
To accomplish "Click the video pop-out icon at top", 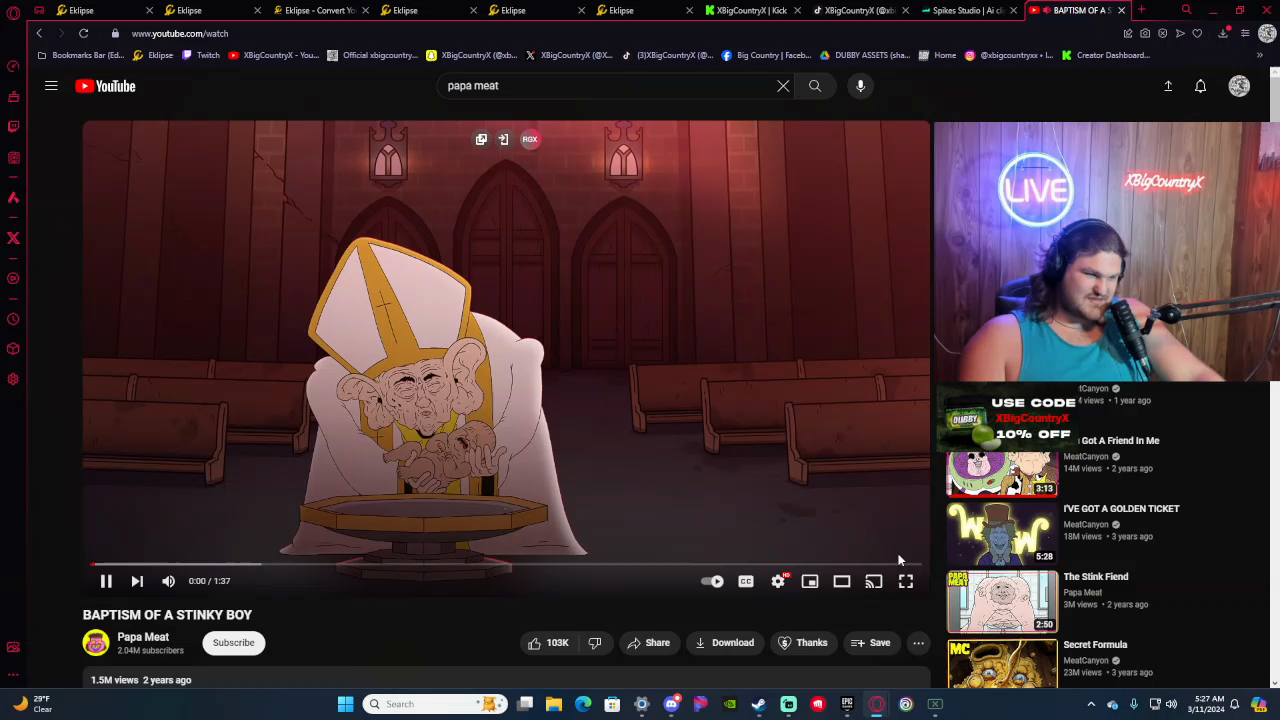I will [481, 139].
